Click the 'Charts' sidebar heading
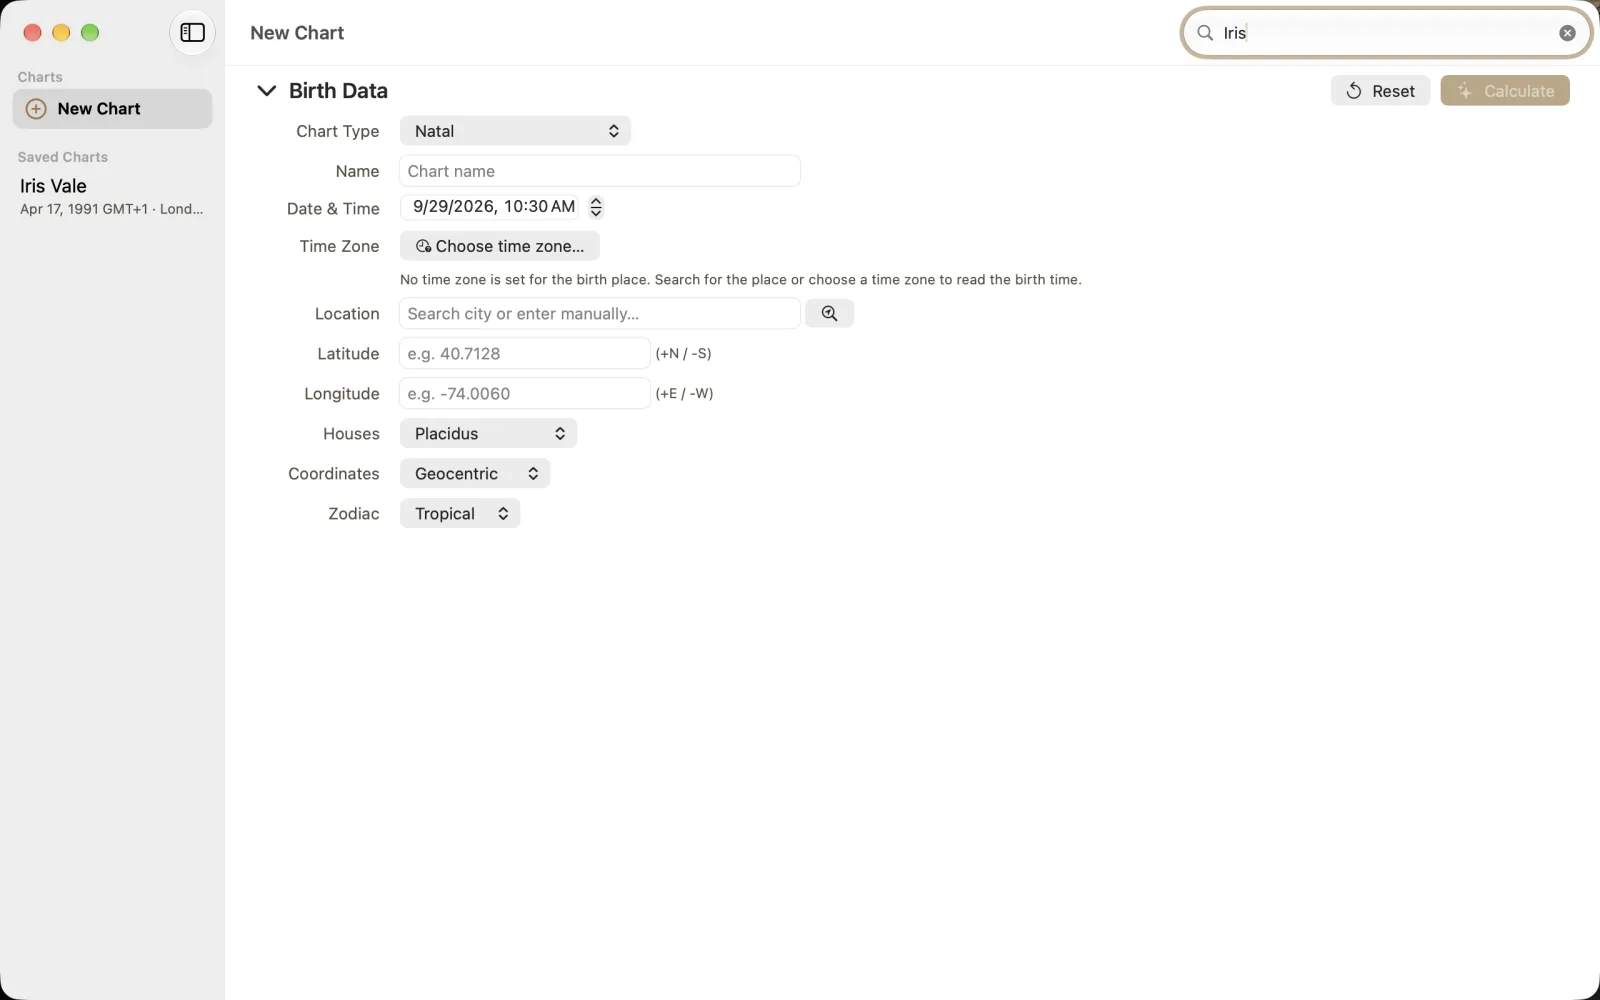The image size is (1600, 1000). coord(40,77)
